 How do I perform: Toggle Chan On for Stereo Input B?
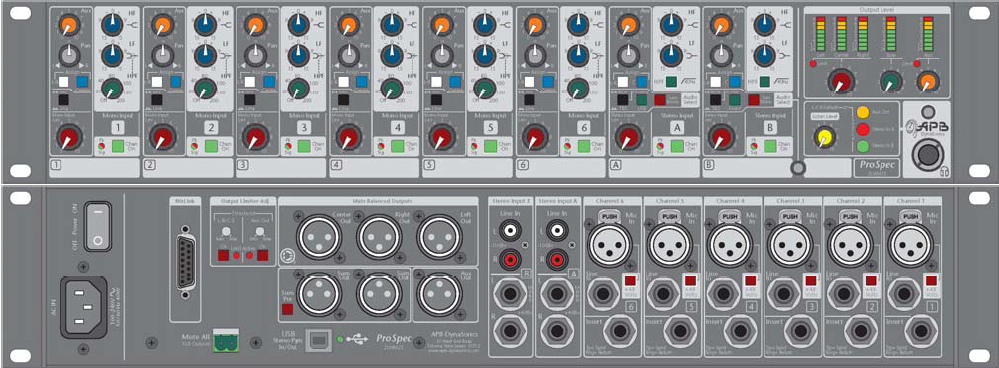click(770, 146)
